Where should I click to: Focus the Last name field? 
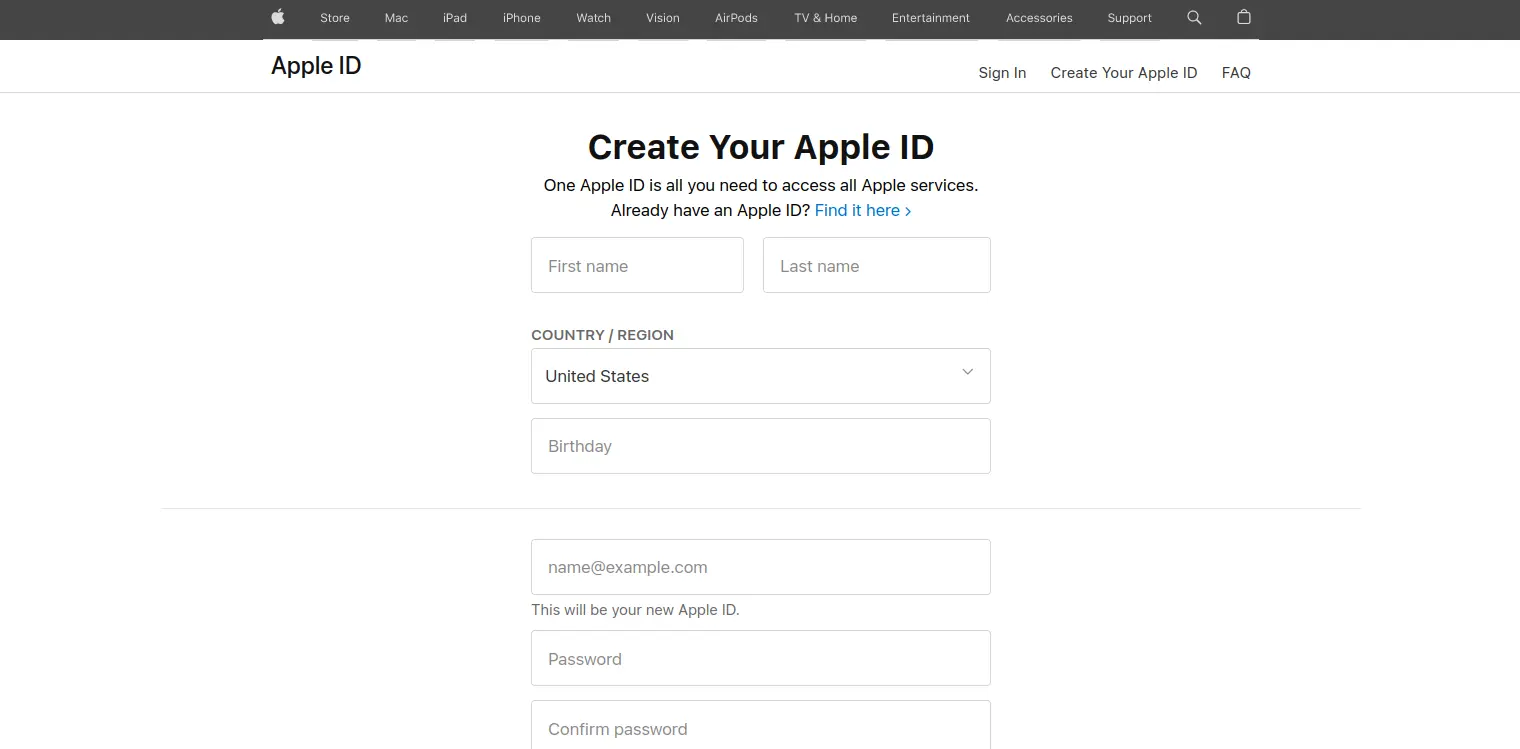[x=877, y=265]
